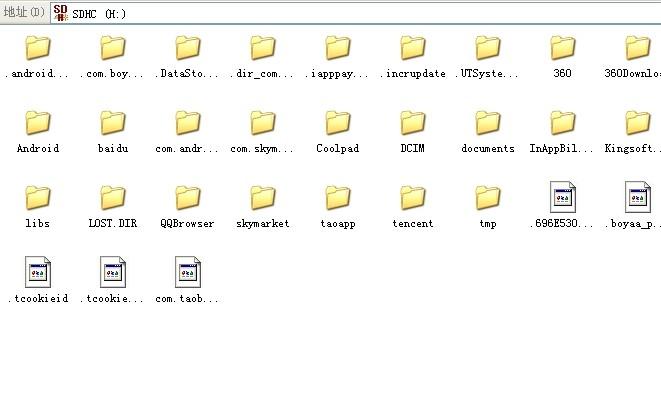This screenshot has height=411, width=661.
Task: Select the documents folder icon
Action: coord(488,123)
